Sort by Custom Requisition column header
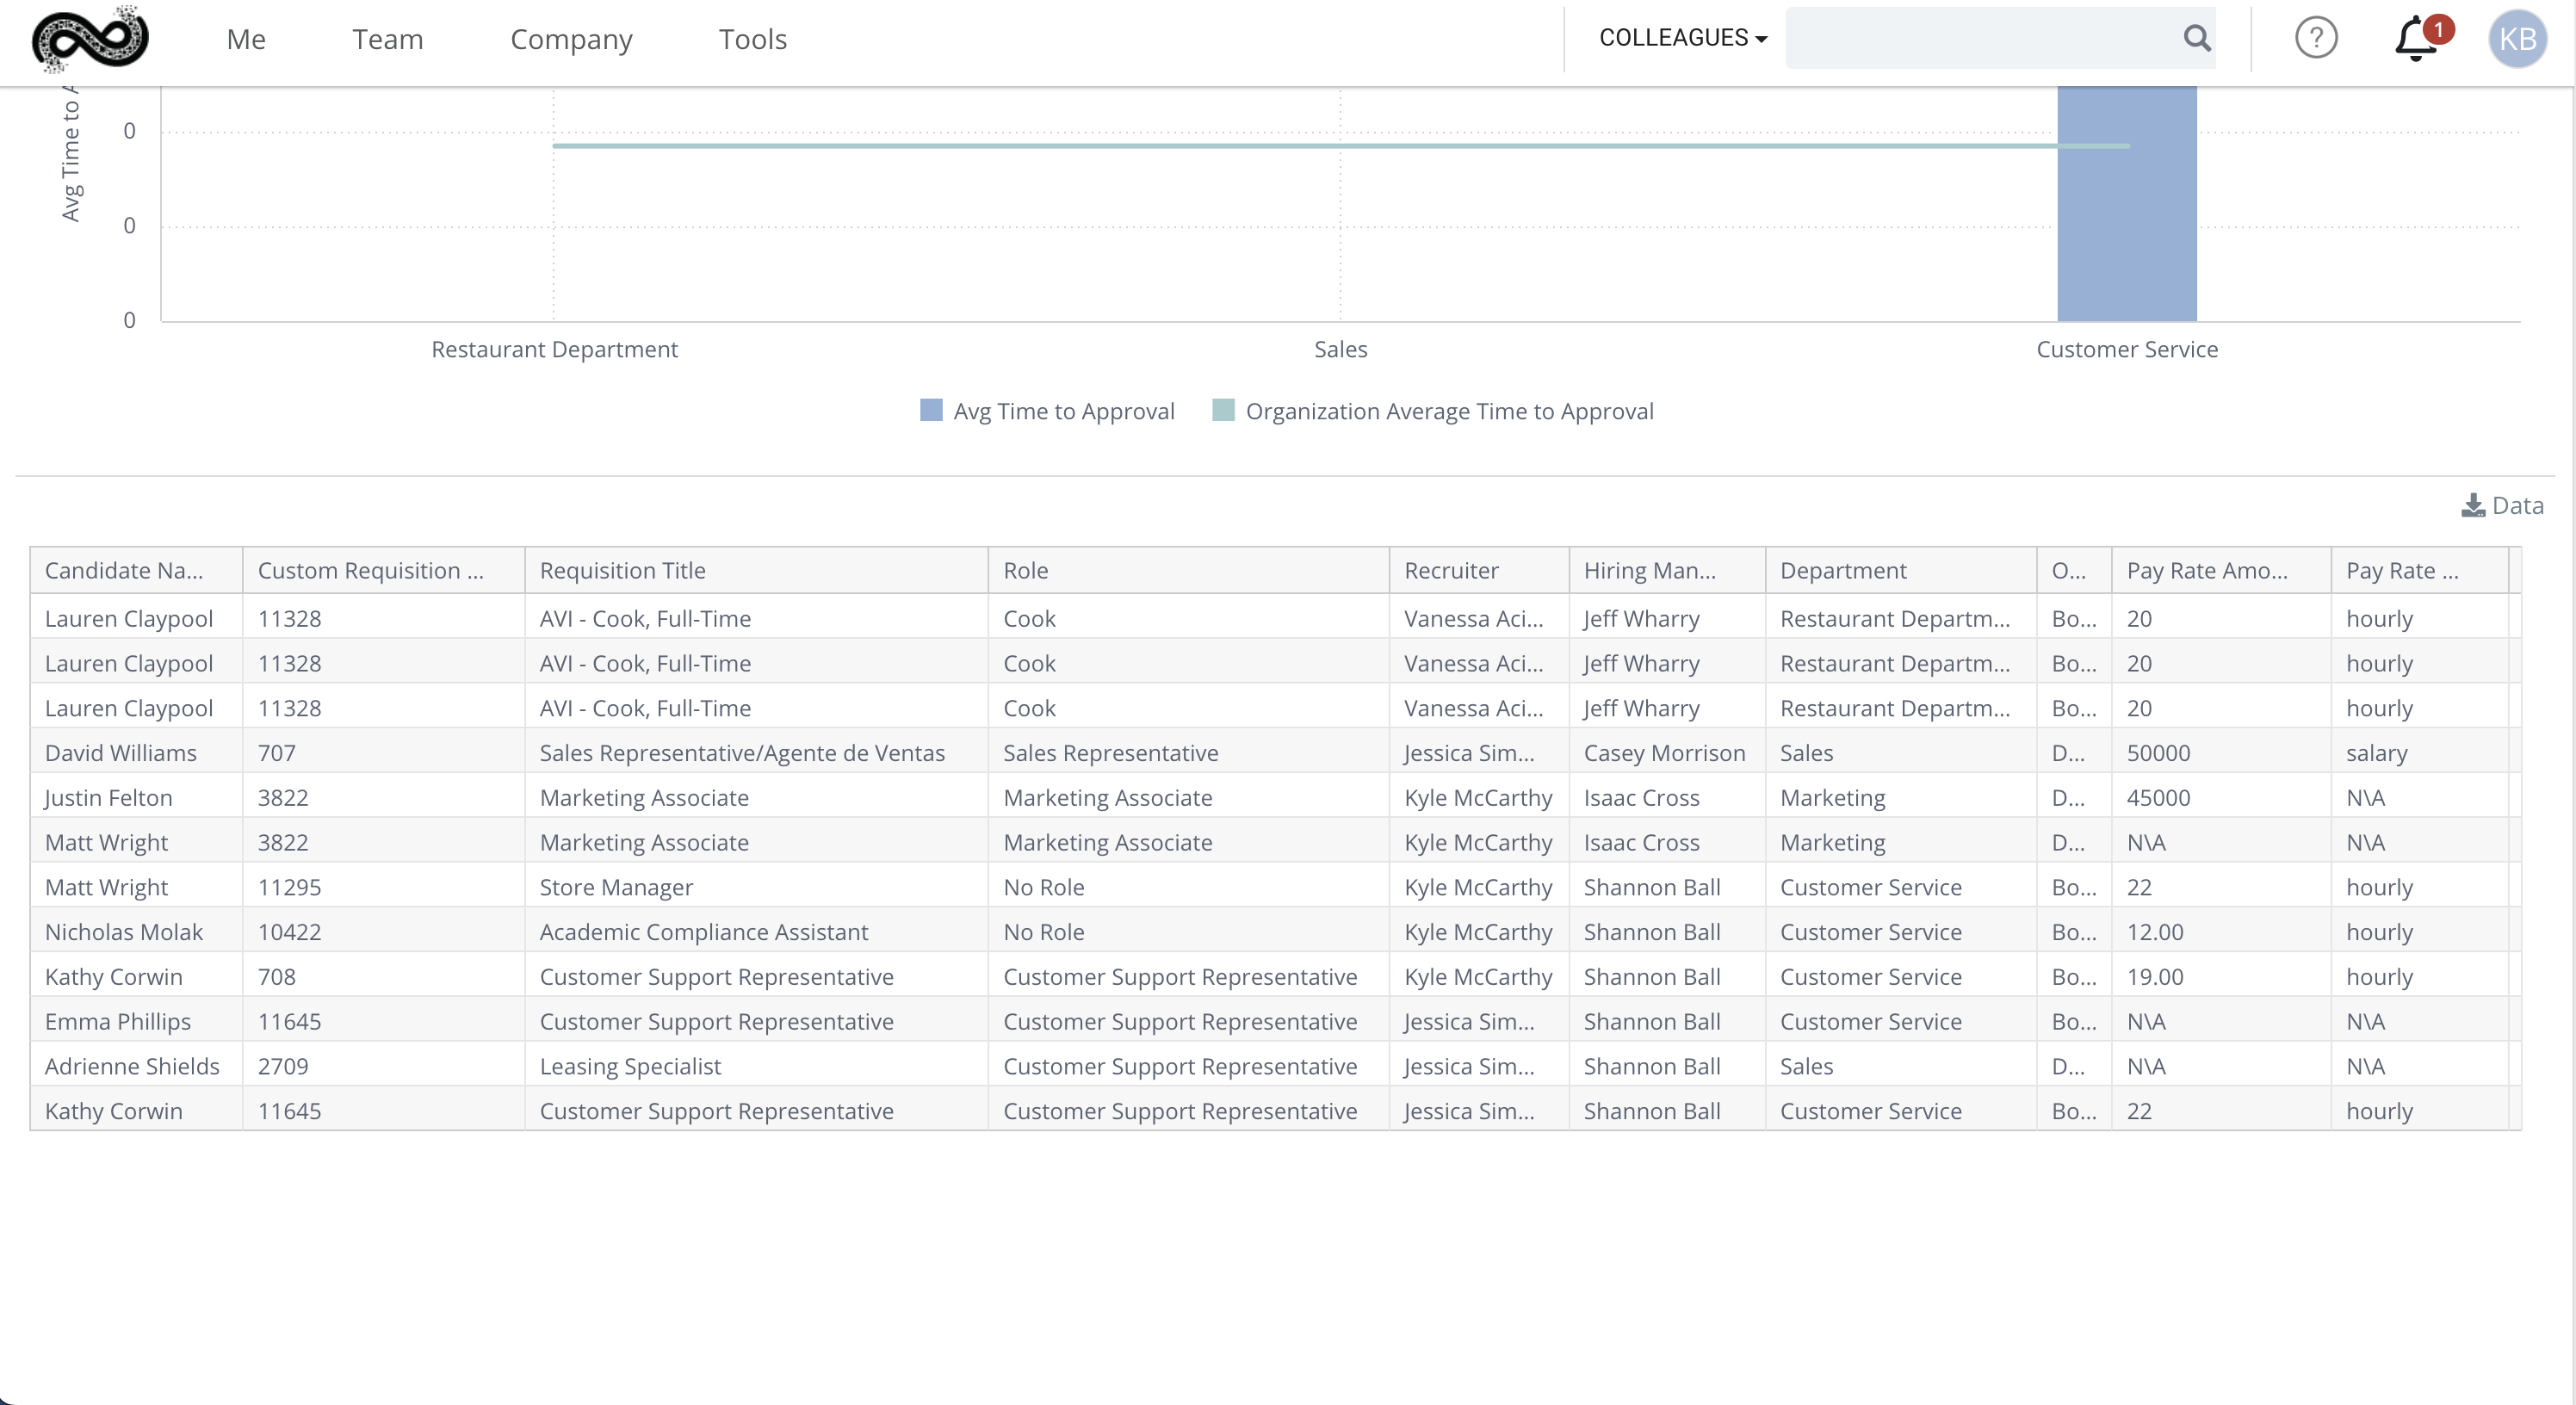 coord(384,570)
